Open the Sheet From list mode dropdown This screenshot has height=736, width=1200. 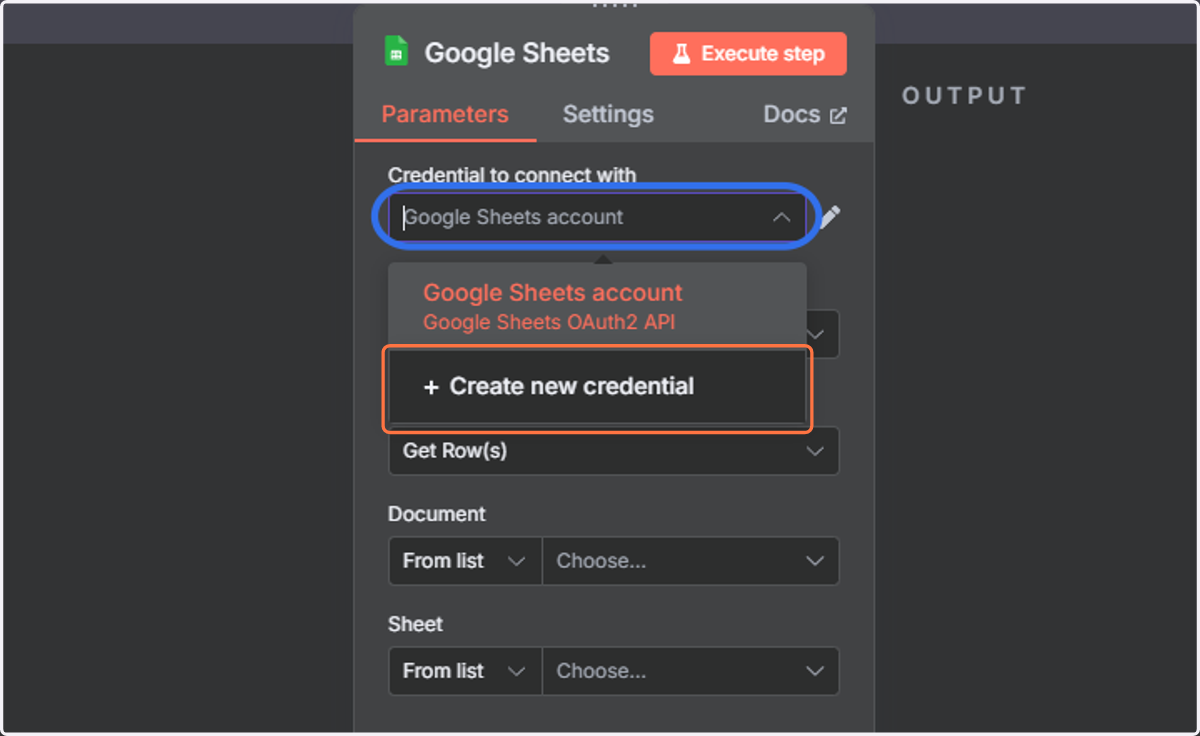[465, 671]
